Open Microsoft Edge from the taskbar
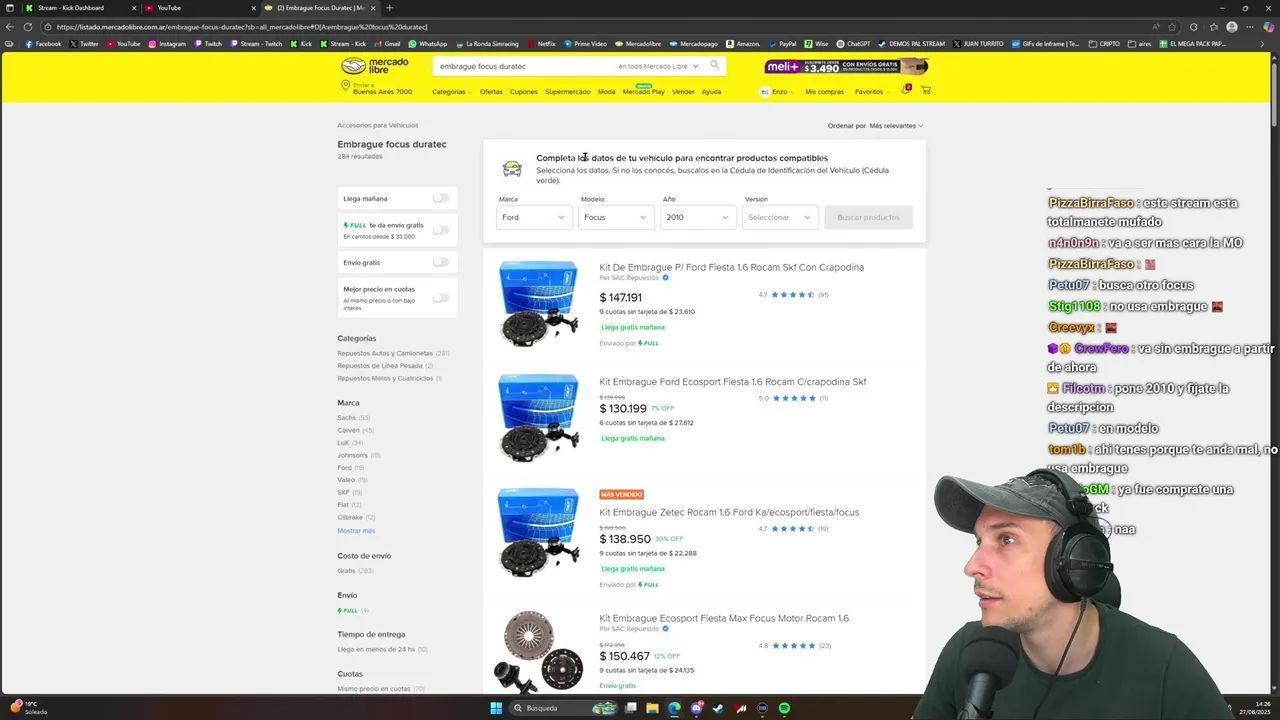This screenshot has height=720, width=1280. (x=674, y=708)
